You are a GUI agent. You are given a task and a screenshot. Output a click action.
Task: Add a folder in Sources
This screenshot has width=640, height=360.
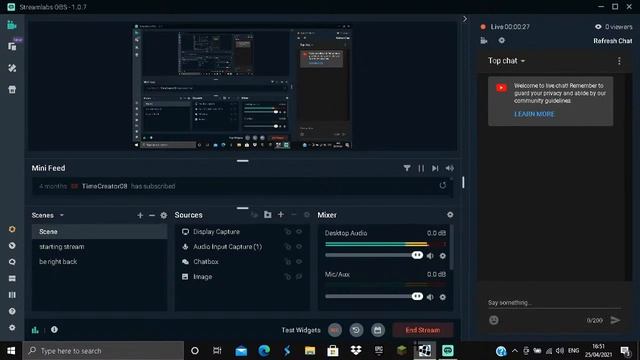coord(267,215)
